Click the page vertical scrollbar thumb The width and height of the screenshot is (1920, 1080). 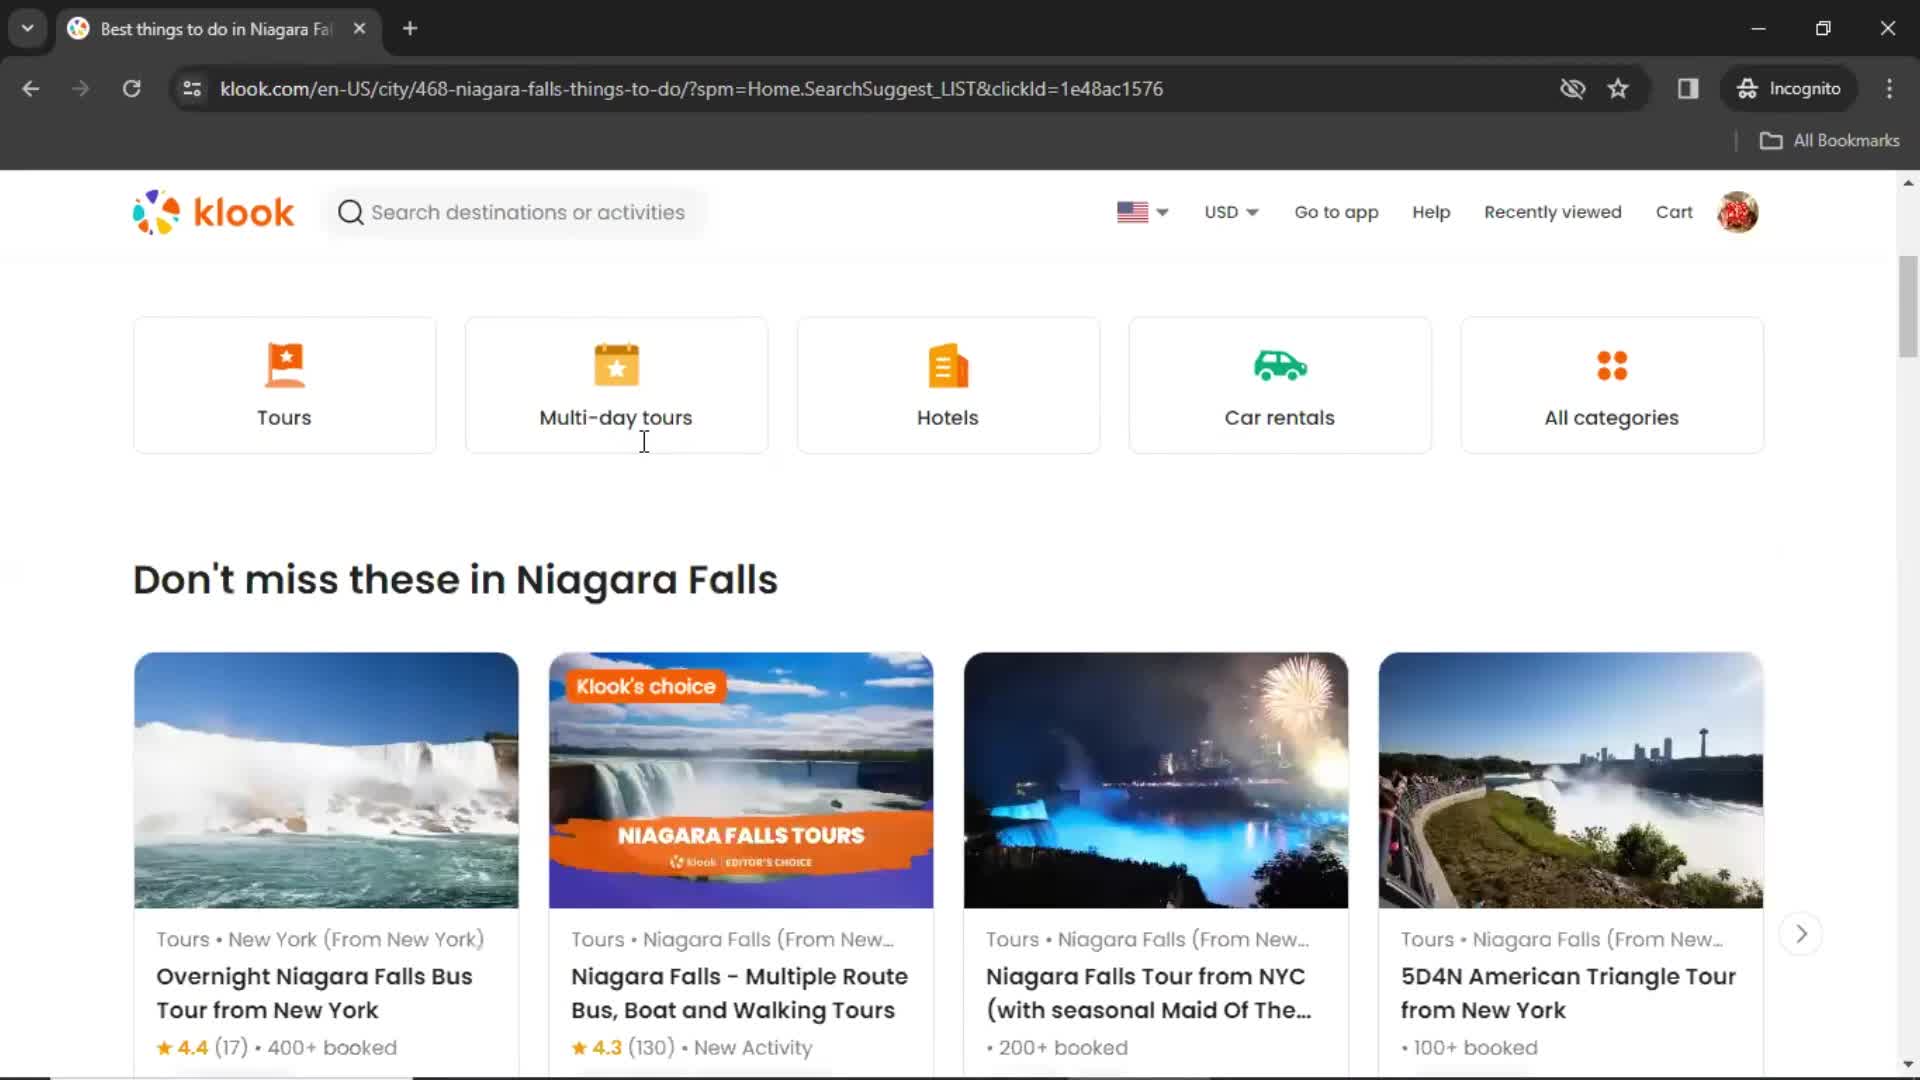pos(1908,306)
